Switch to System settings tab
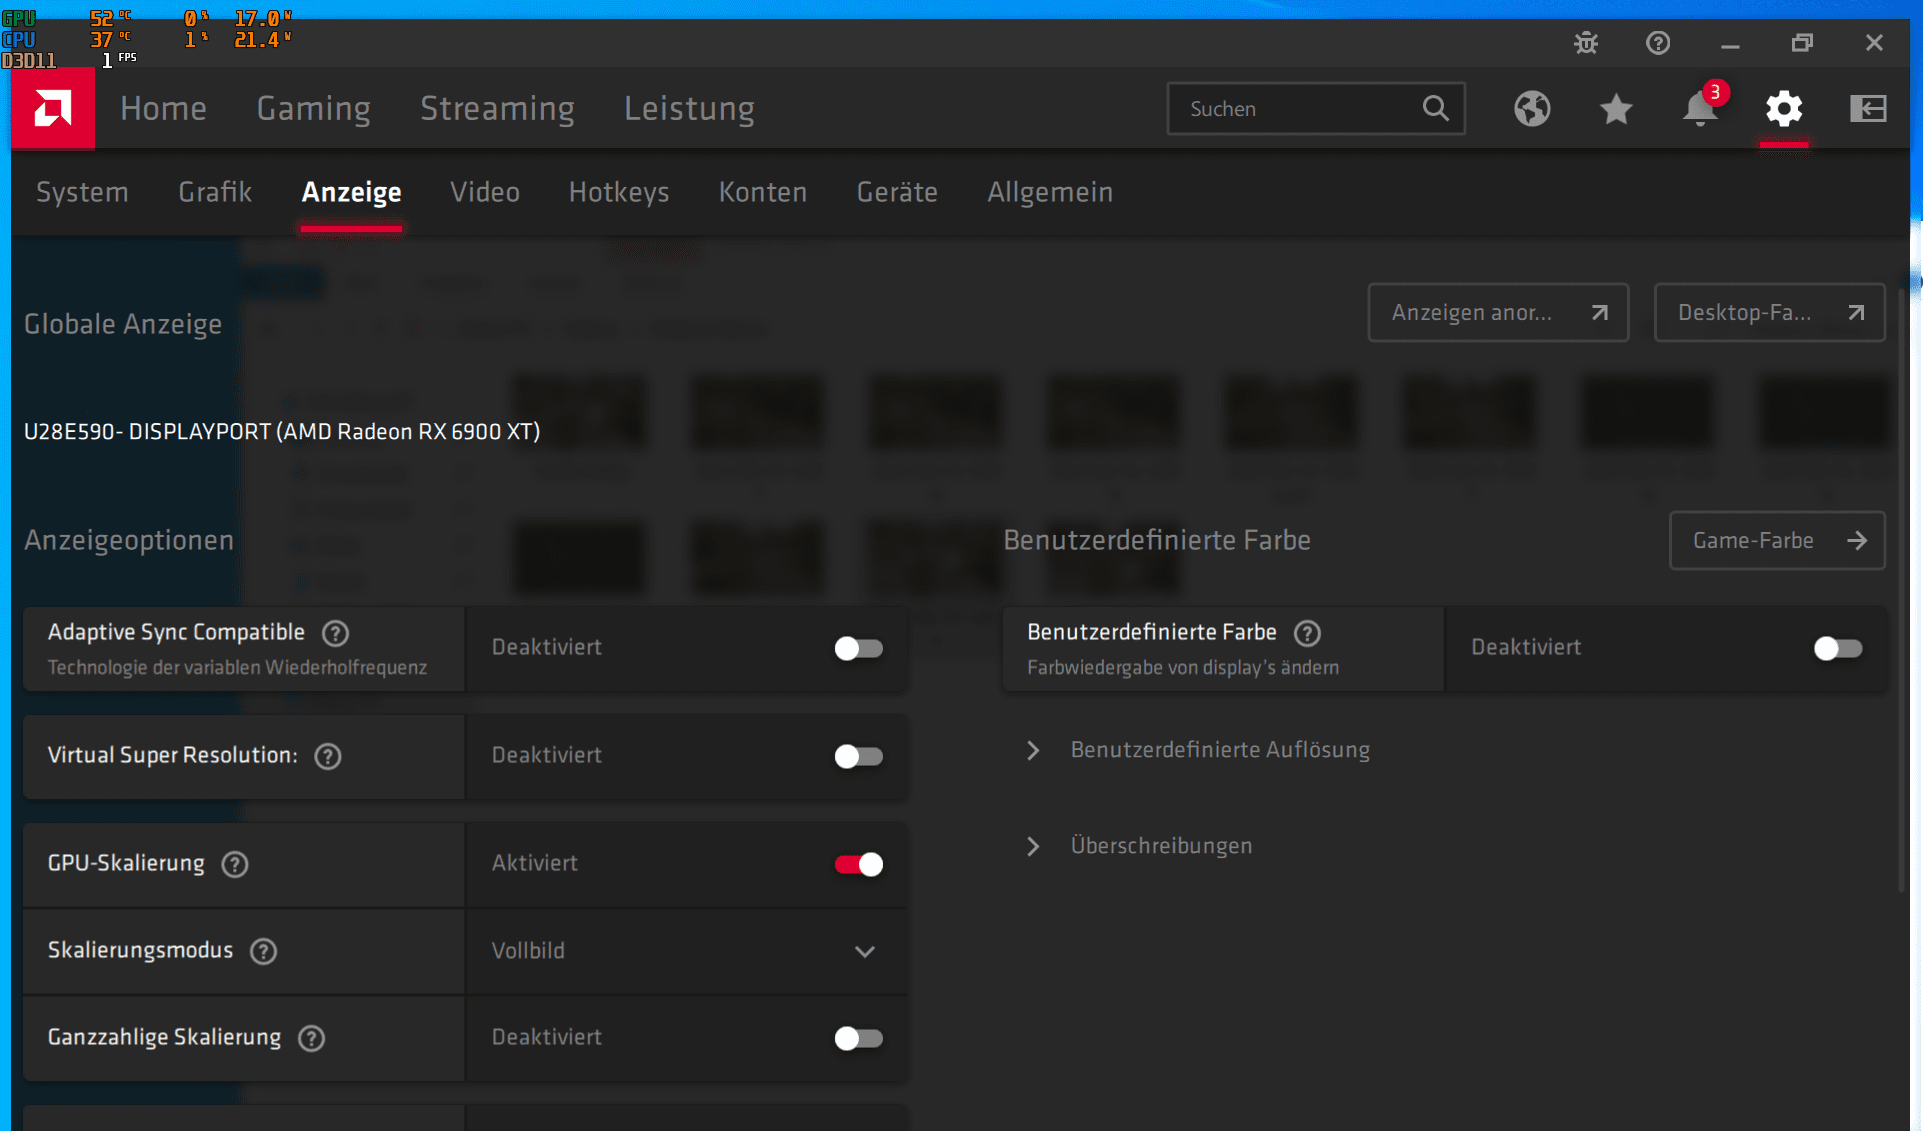Viewport: 1923px width, 1131px height. coord(82,192)
